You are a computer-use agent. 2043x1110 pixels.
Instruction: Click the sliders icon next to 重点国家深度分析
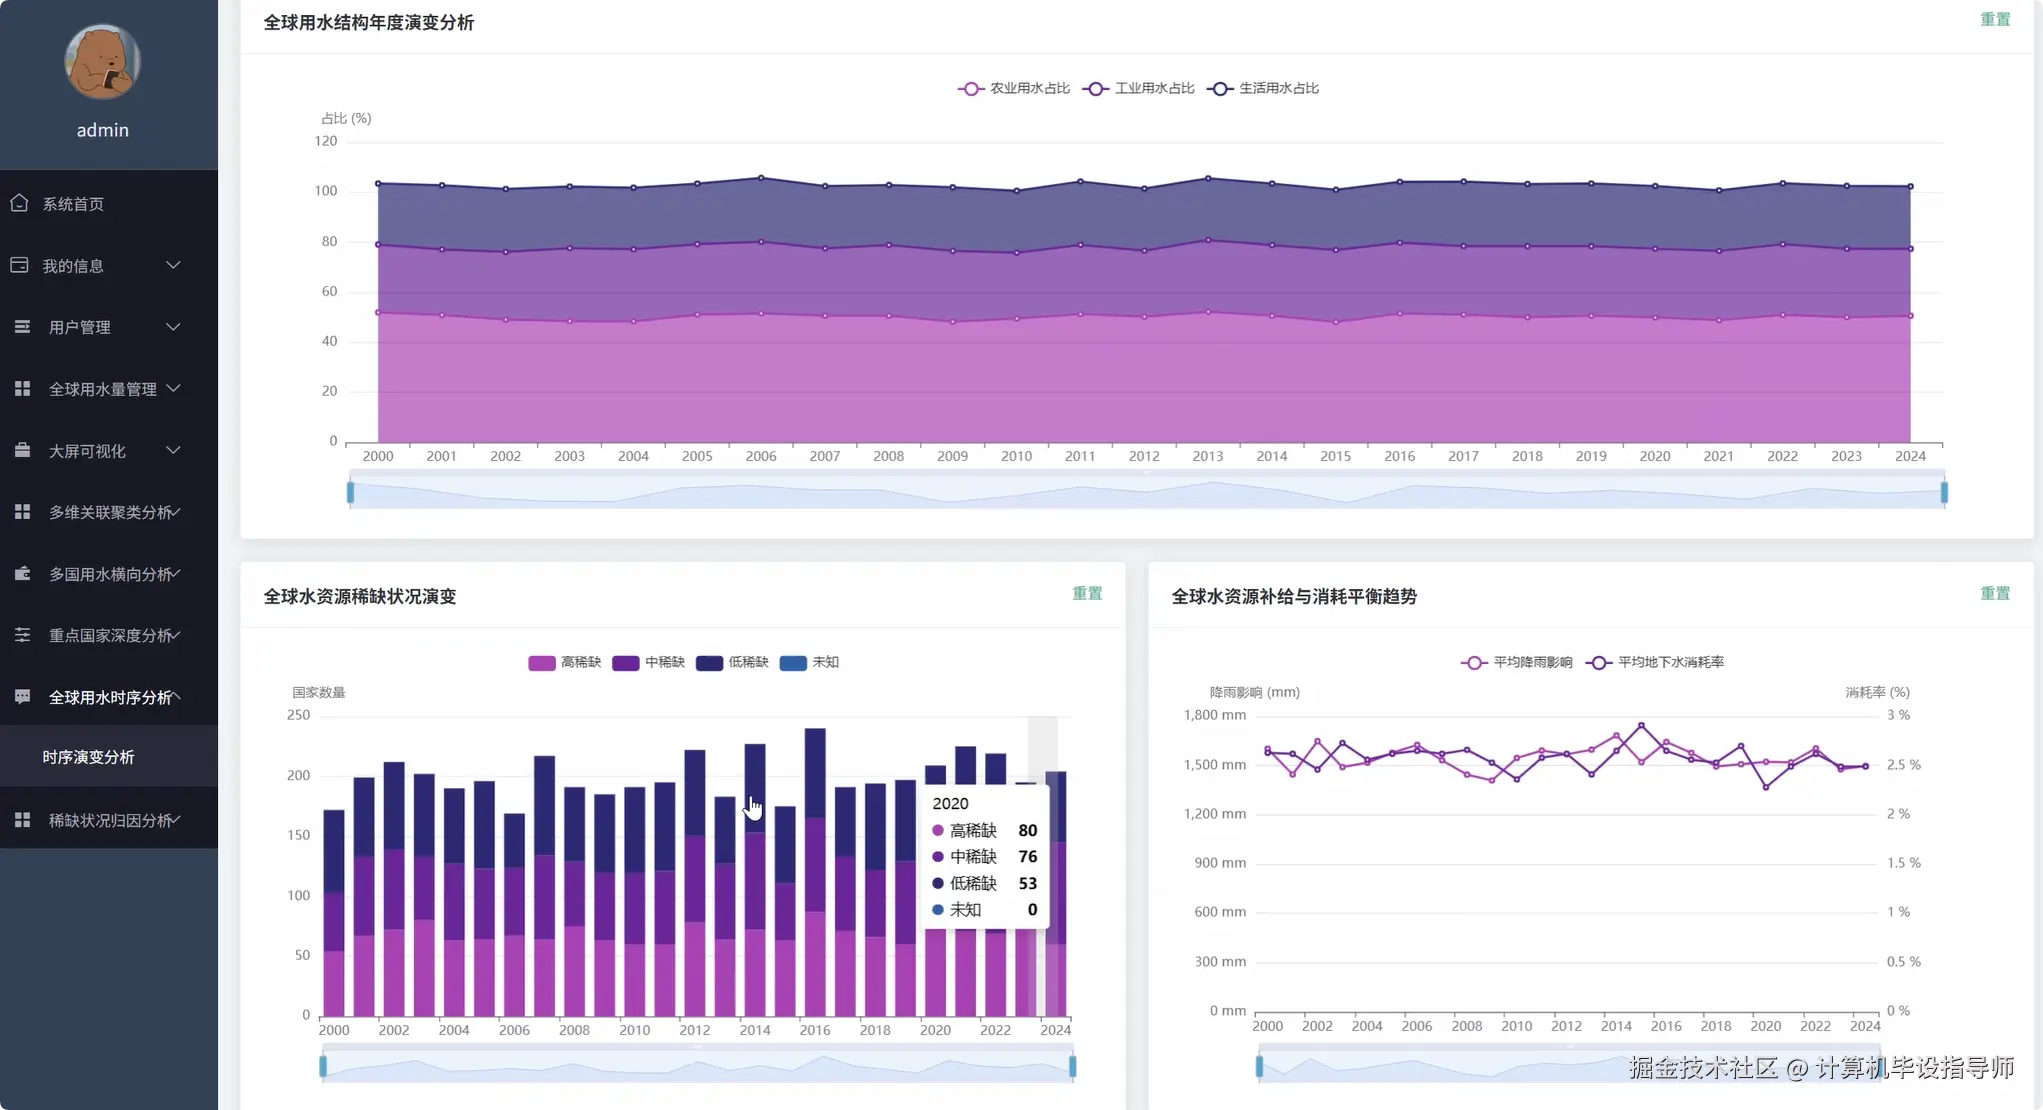[22, 635]
